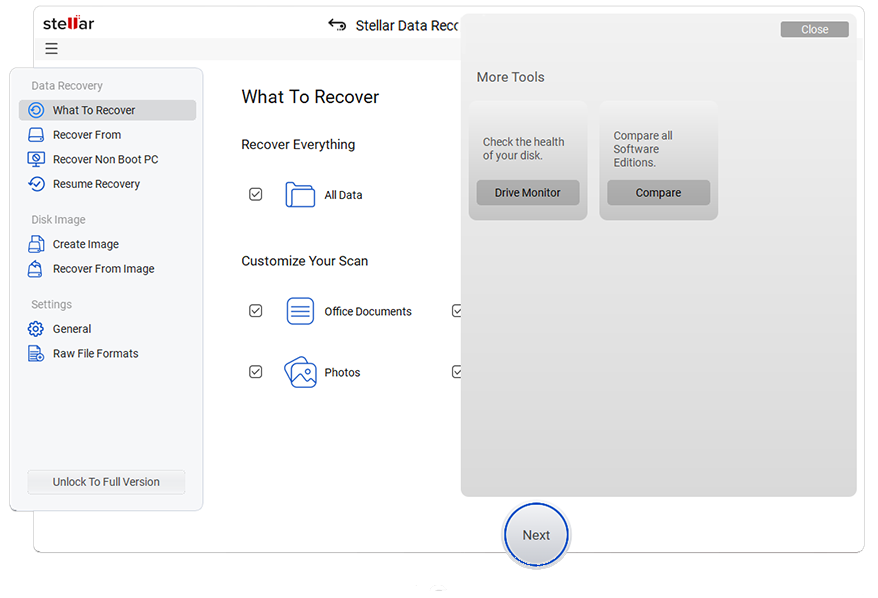Screen dimensions: 878x598
Task: Click the Resume Recovery icon
Action: click(x=36, y=184)
